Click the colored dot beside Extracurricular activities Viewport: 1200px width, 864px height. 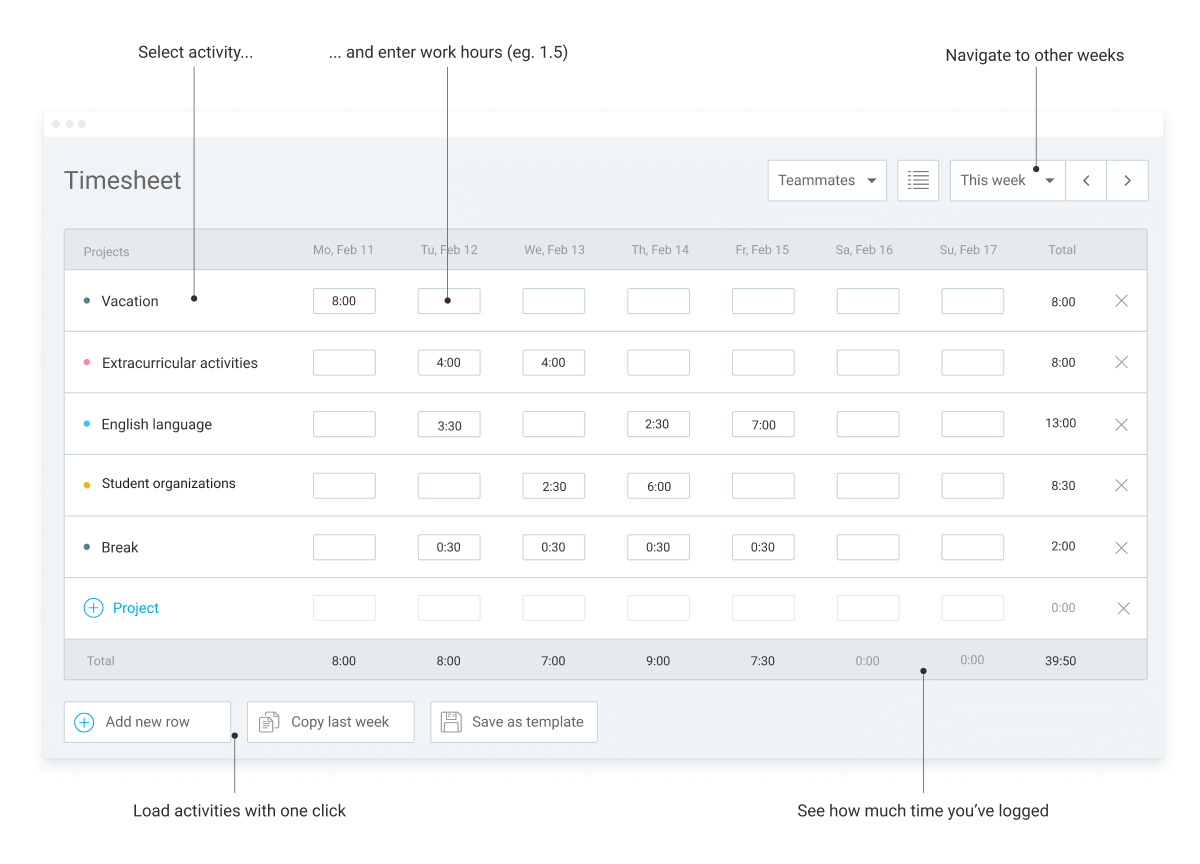pyautogui.click(x=85, y=362)
